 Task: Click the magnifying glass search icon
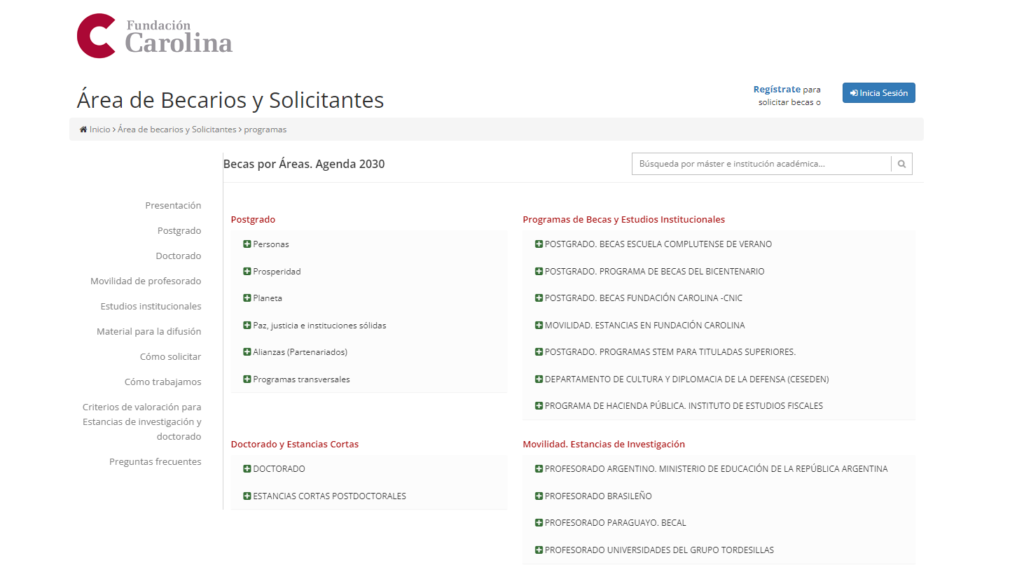(x=901, y=164)
